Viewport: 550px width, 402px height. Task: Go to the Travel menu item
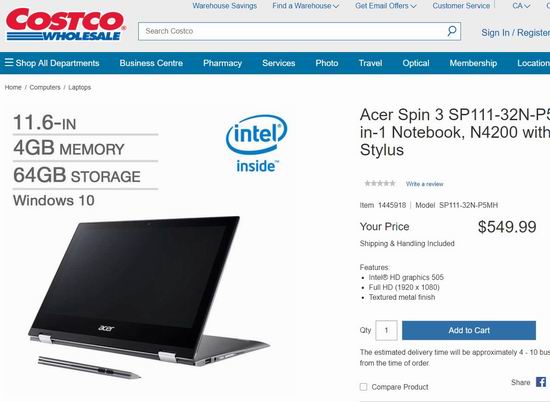(x=370, y=63)
